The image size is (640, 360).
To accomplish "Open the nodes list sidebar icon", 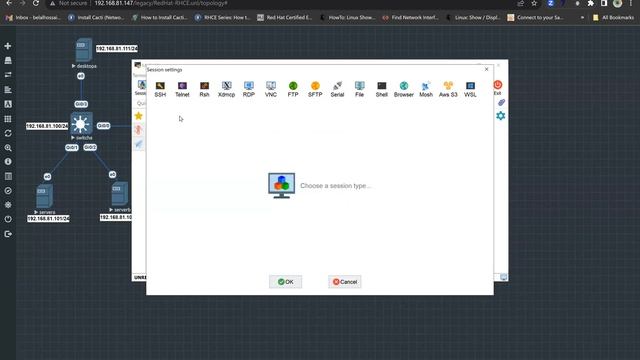I will [x=8, y=60].
